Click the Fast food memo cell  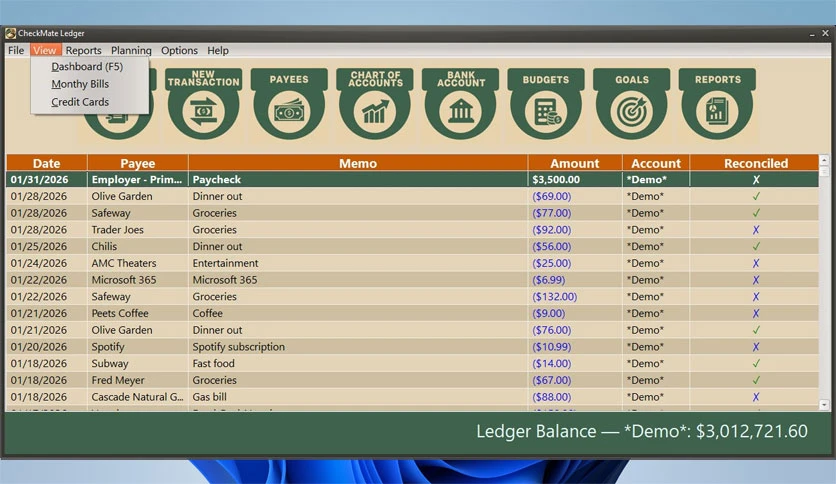tap(358, 364)
